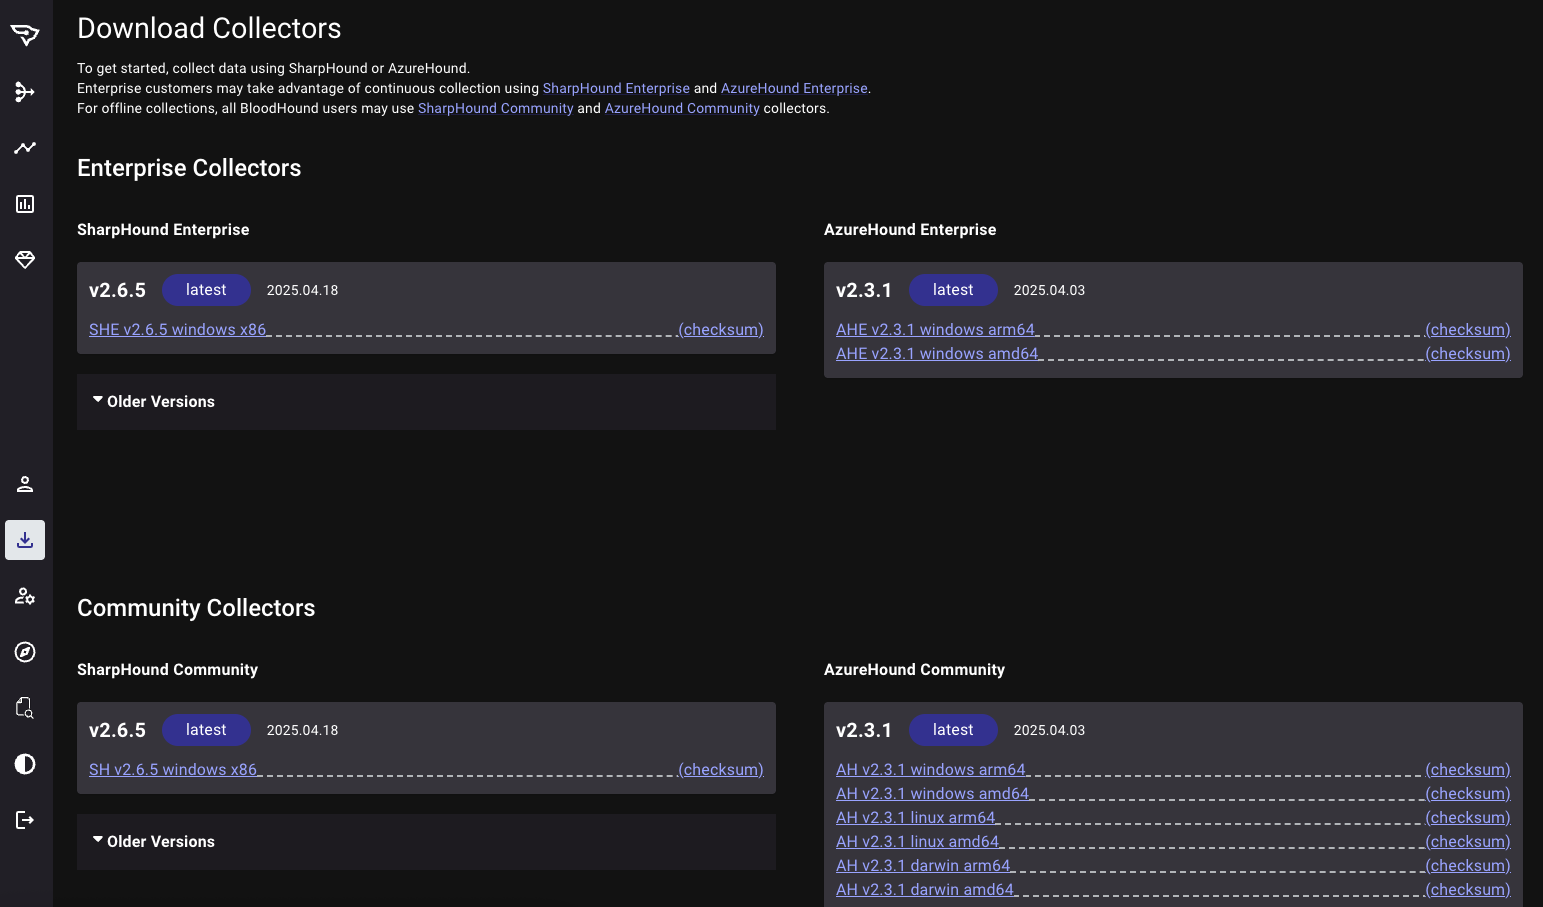Download SH v2.6.5 windows x86
The width and height of the screenshot is (1543, 907).
[173, 769]
